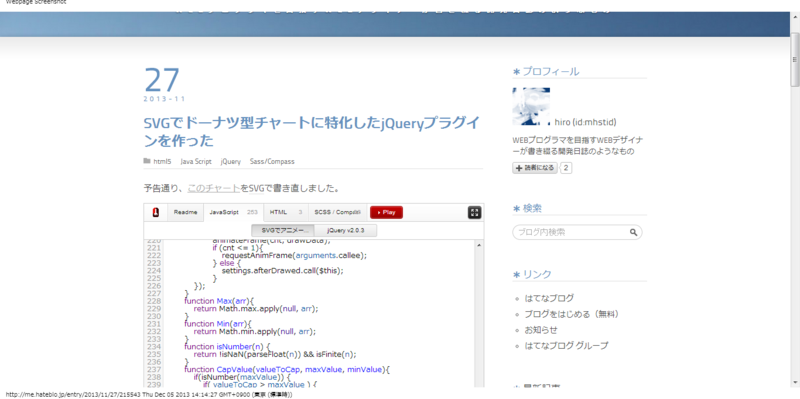
Task: Click the page vertical scrollbar thumb
Action: (x=795, y=59)
